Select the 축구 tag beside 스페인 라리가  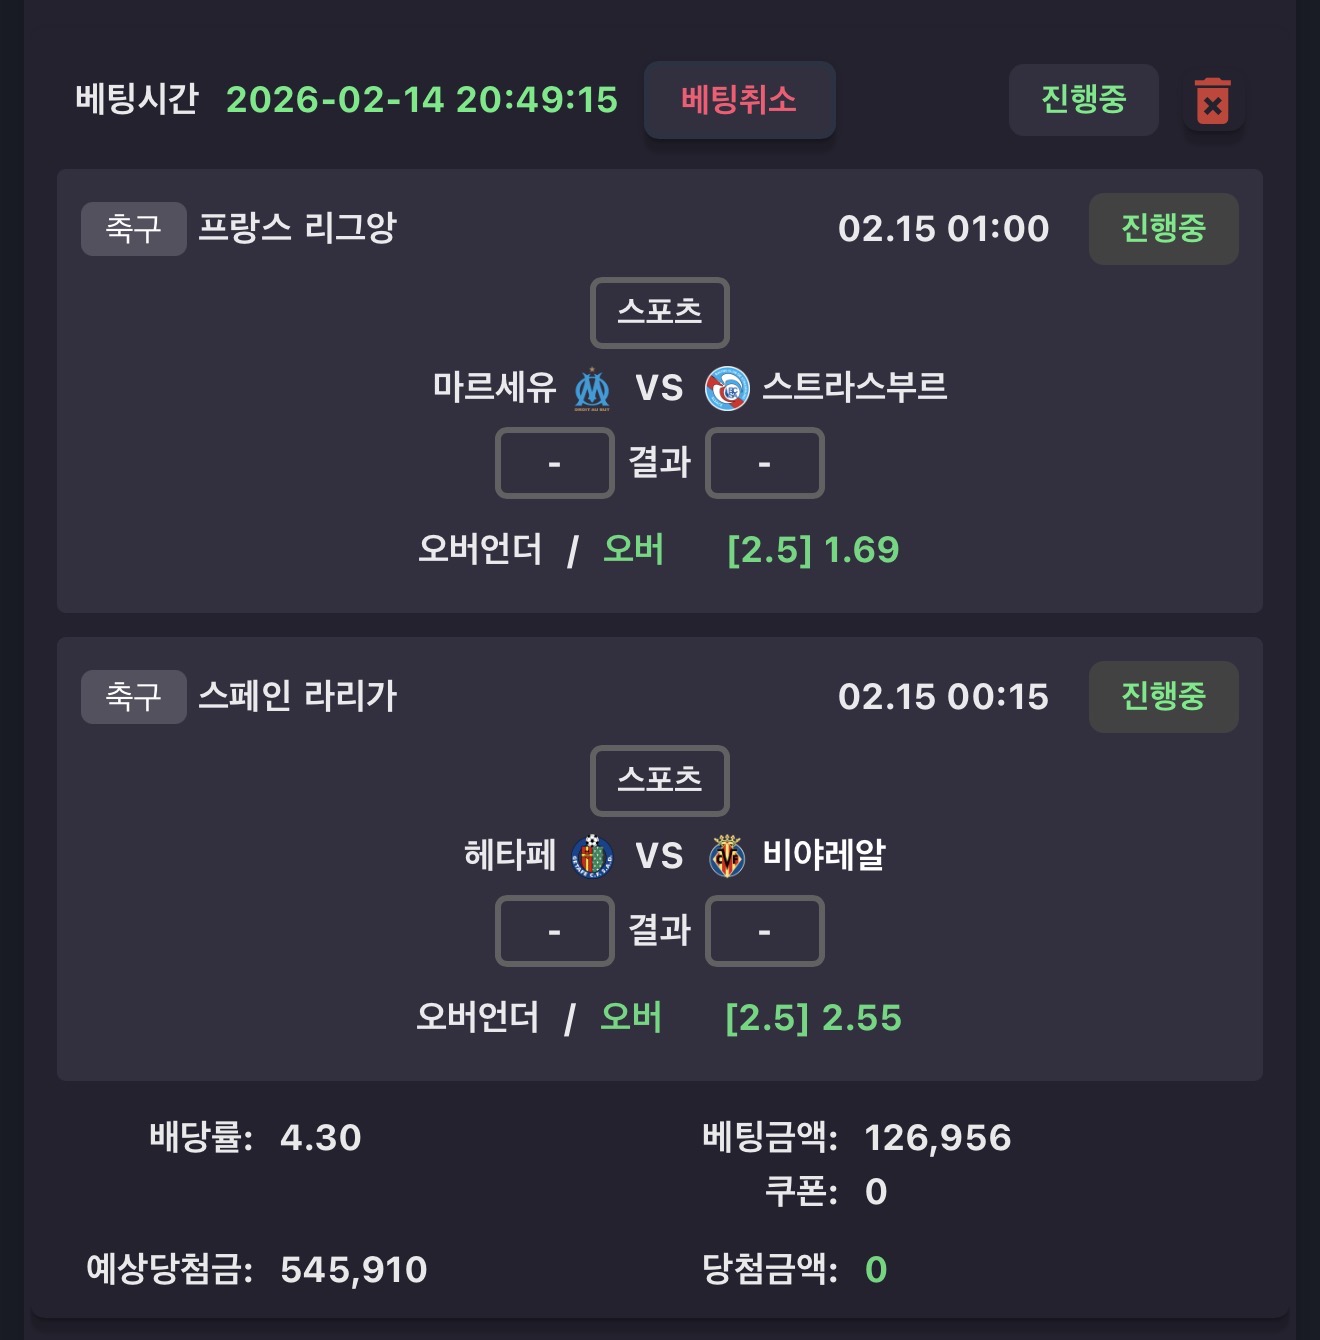[133, 697]
